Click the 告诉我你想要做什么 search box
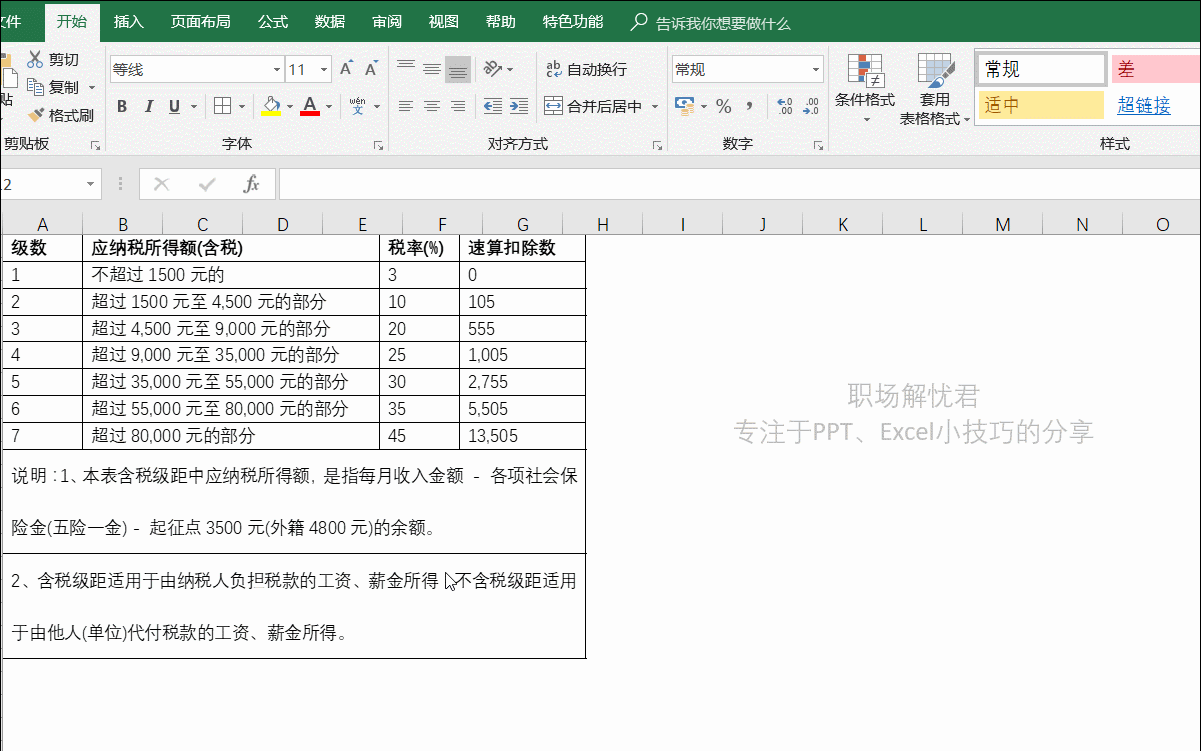This screenshot has width=1201, height=751. tap(711, 22)
